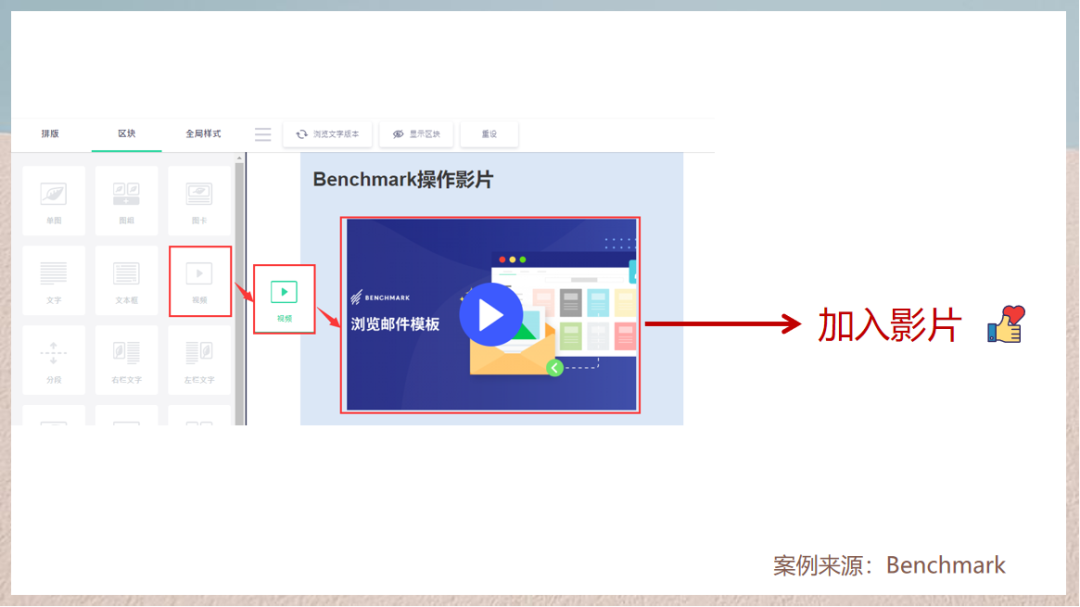Select the 图组 image group block
The height and width of the screenshot is (607, 1080).
126,200
